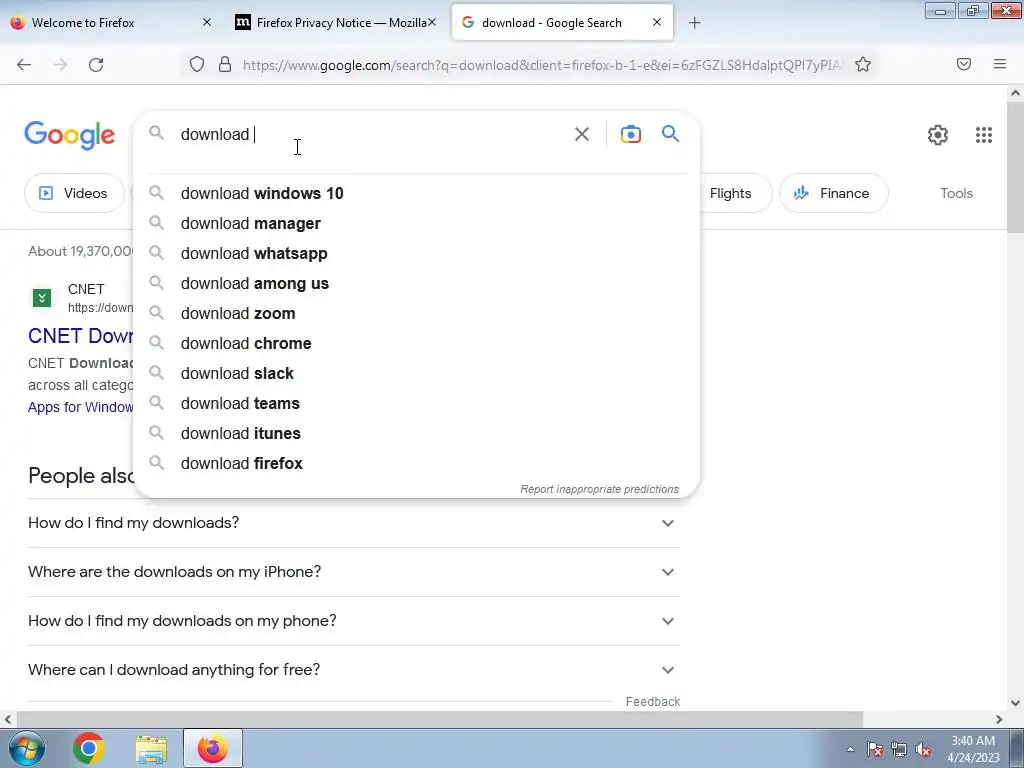Click the CNET green favicon
The height and width of the screenshot is (768, 1024).
42,298
